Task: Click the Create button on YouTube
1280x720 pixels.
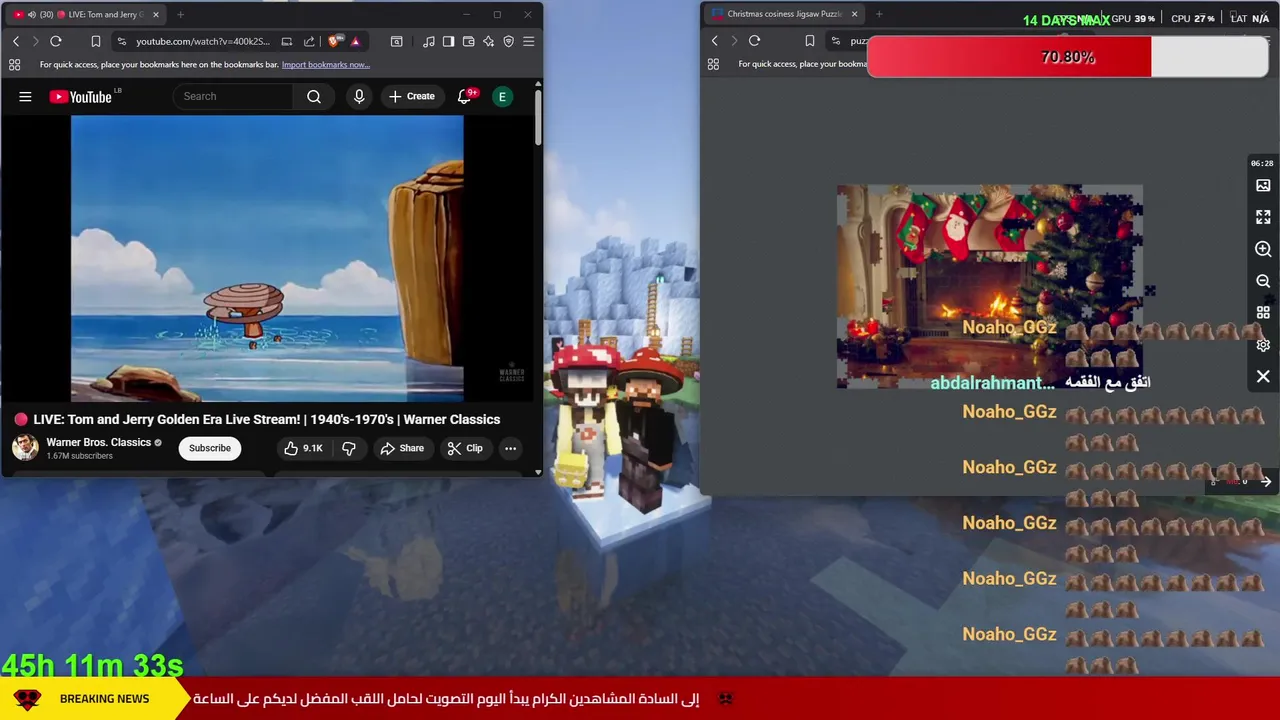Action: [x=412, y=96]
